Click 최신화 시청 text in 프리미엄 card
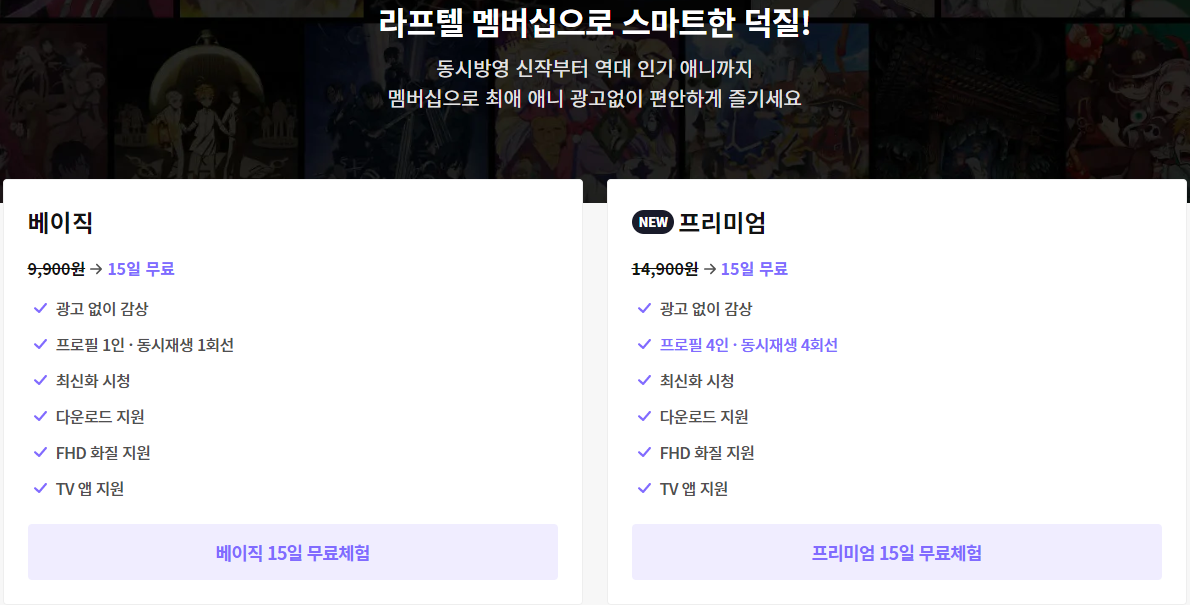Viewport: 1190px width, 605px height. [697, 381]
